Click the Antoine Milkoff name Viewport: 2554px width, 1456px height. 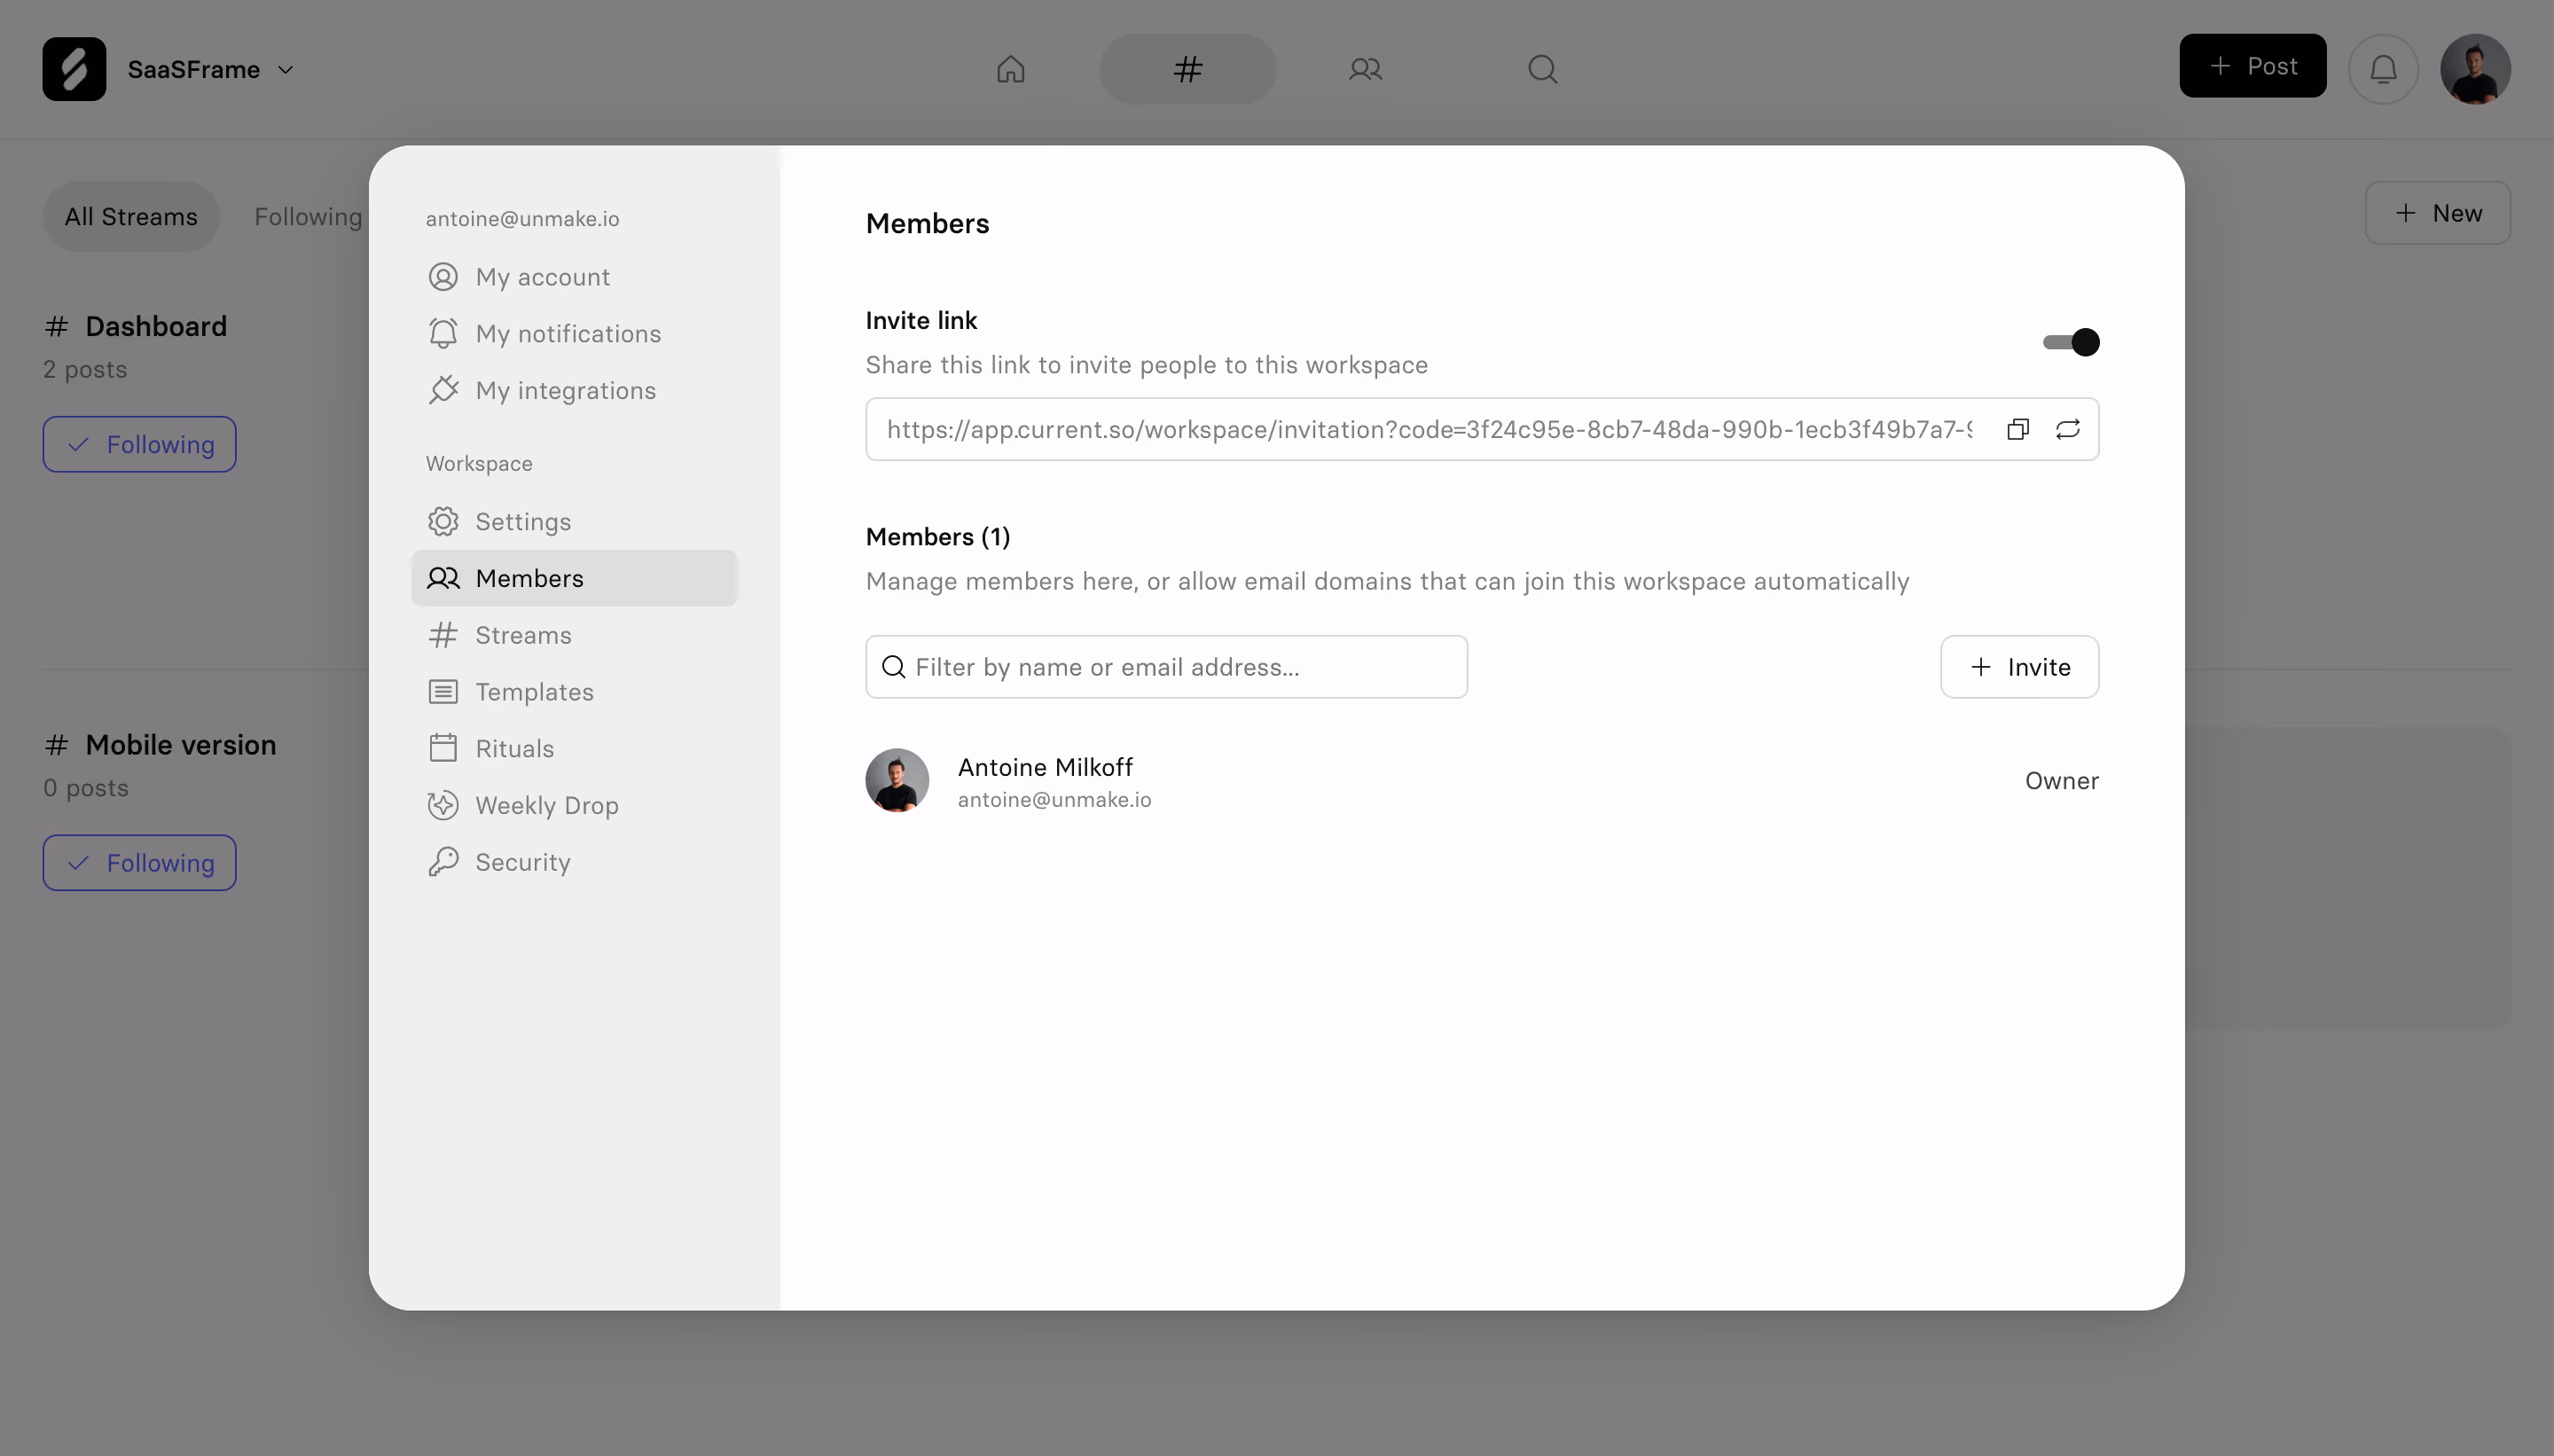(x=1045, y=767)
